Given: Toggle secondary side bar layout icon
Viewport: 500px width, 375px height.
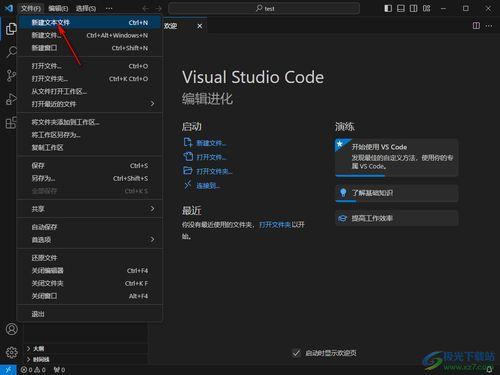Looking at the screenshot, I should (413, 8).
